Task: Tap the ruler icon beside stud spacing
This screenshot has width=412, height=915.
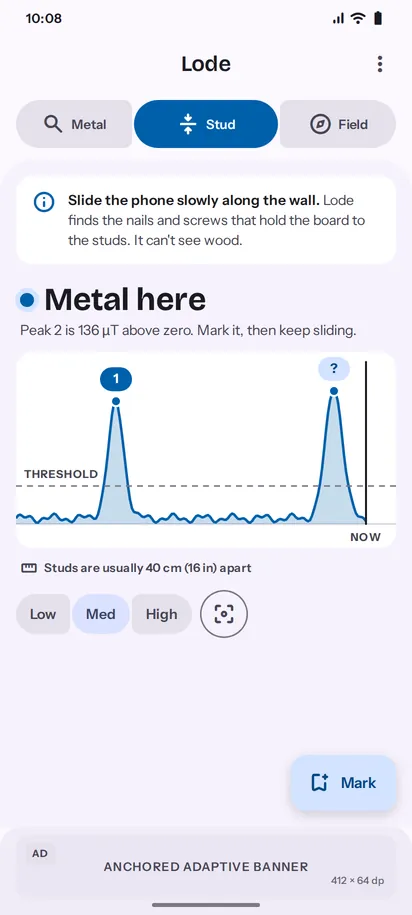Action: 29,568
